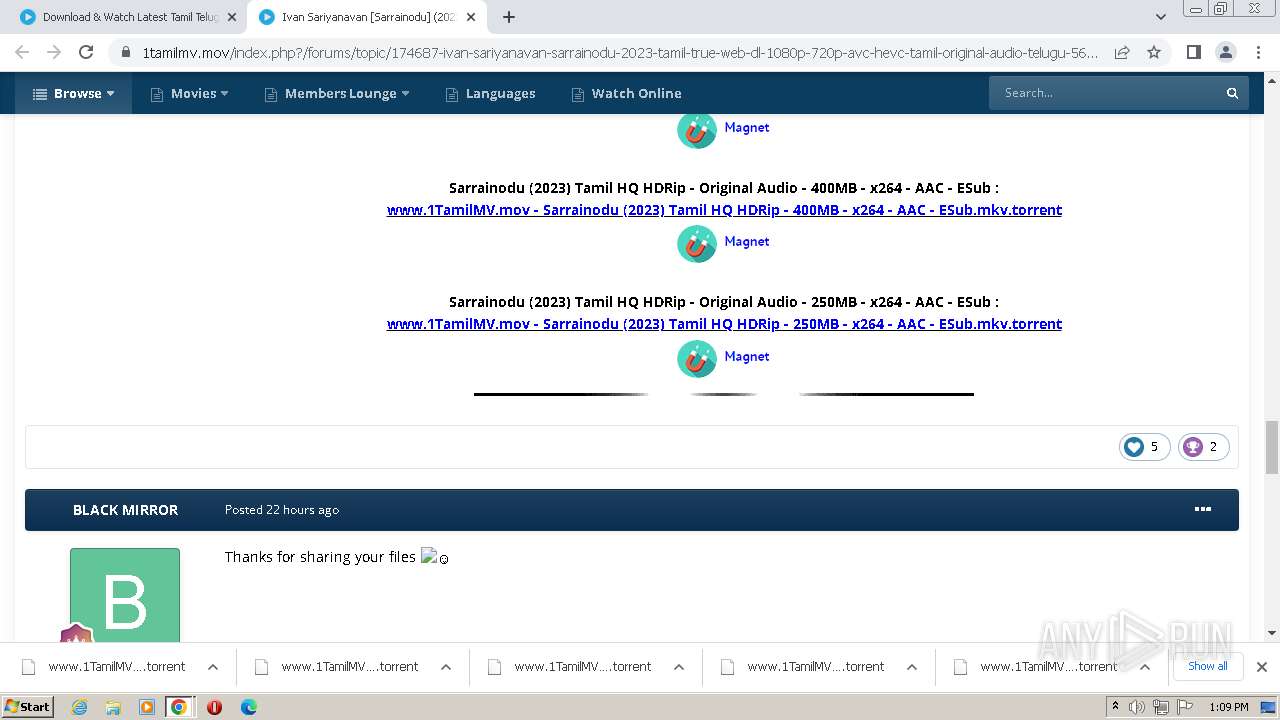Open the Chrome three-dot menu
This screenshot has height=720, width=1280.
tap(1259, 52)
